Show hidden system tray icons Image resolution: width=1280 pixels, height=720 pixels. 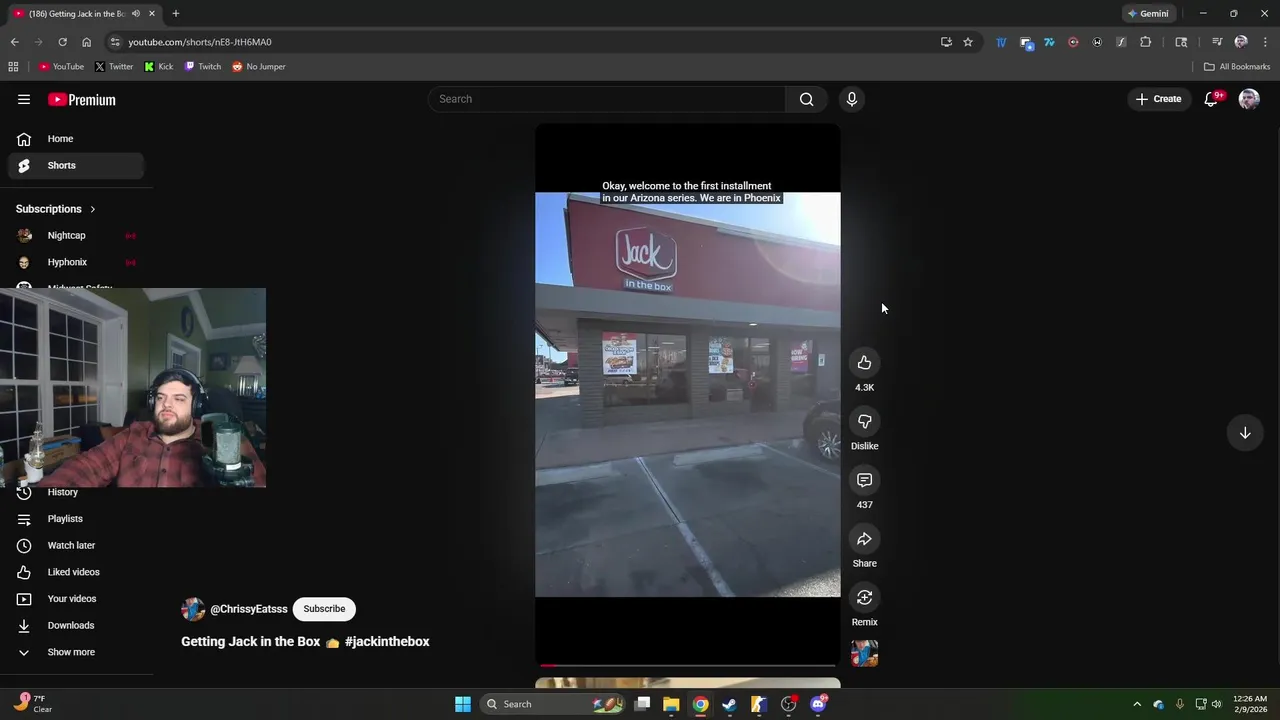[x=1137, y=704]
